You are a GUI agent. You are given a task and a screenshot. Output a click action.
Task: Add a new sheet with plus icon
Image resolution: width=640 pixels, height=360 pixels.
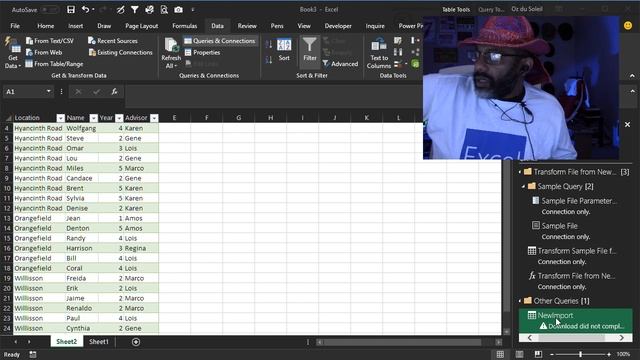136,342
